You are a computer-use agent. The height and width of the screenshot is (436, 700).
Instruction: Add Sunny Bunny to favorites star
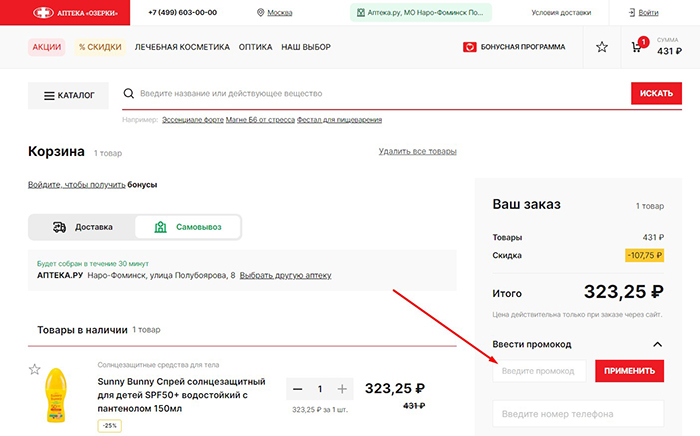coord(35,369)
